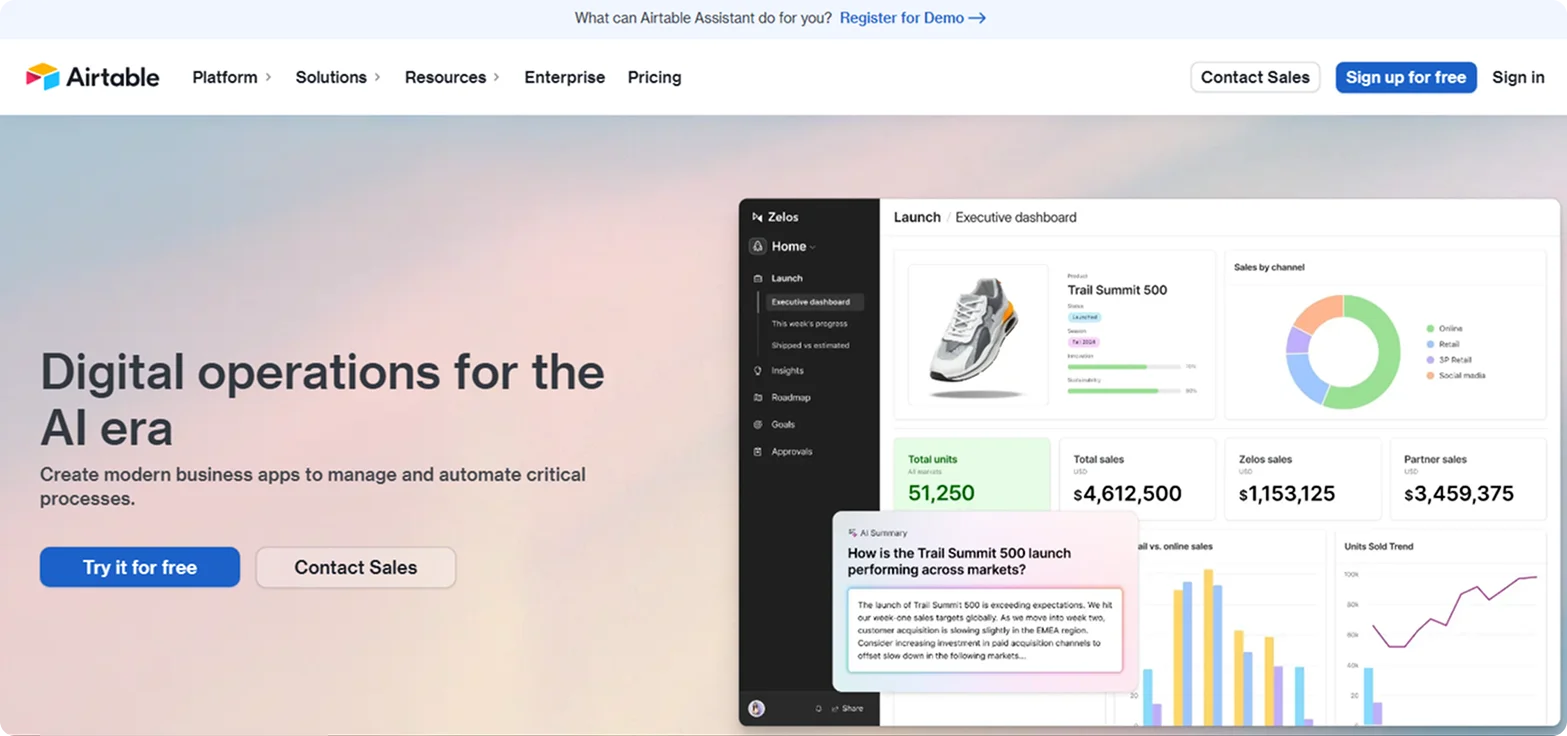The height and width of the screenshot is (736, 1567).
Task: Click the Sales by channel heading
Action: (x=1269, y=267)
